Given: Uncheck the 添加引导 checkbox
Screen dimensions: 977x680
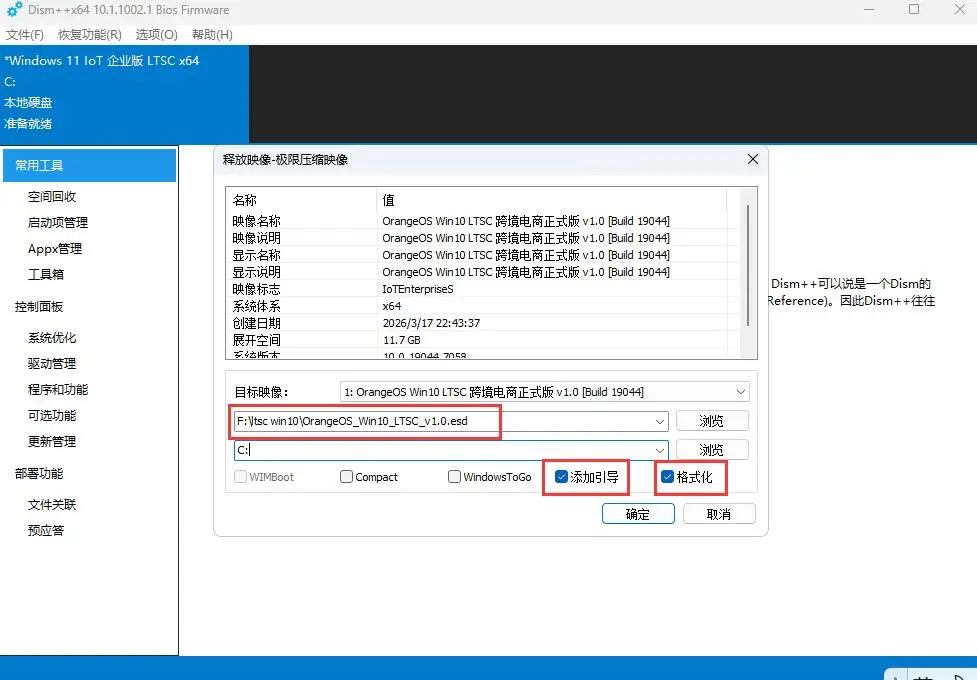Looking at the screenshot, I should coord(562,477).
